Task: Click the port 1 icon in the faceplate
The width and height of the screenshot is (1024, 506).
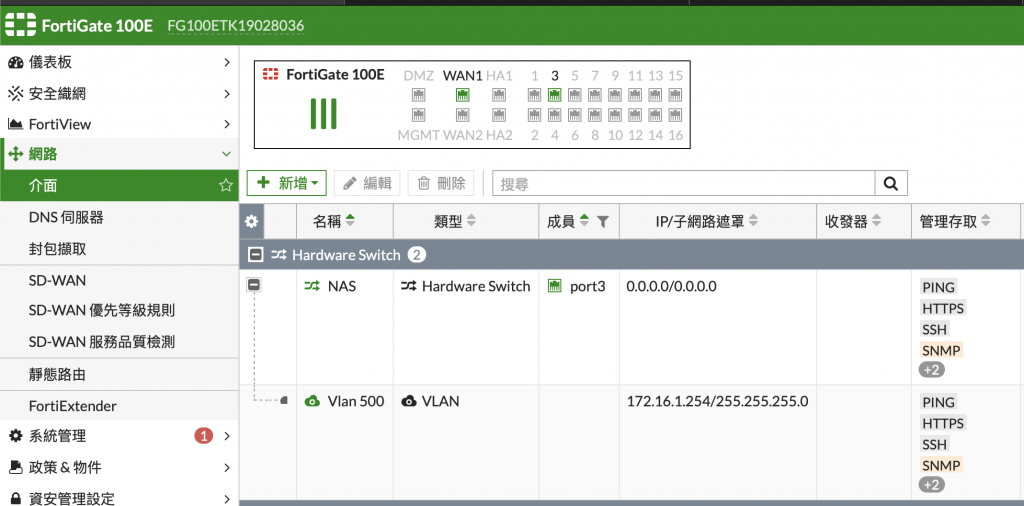Action: point(534,95)
